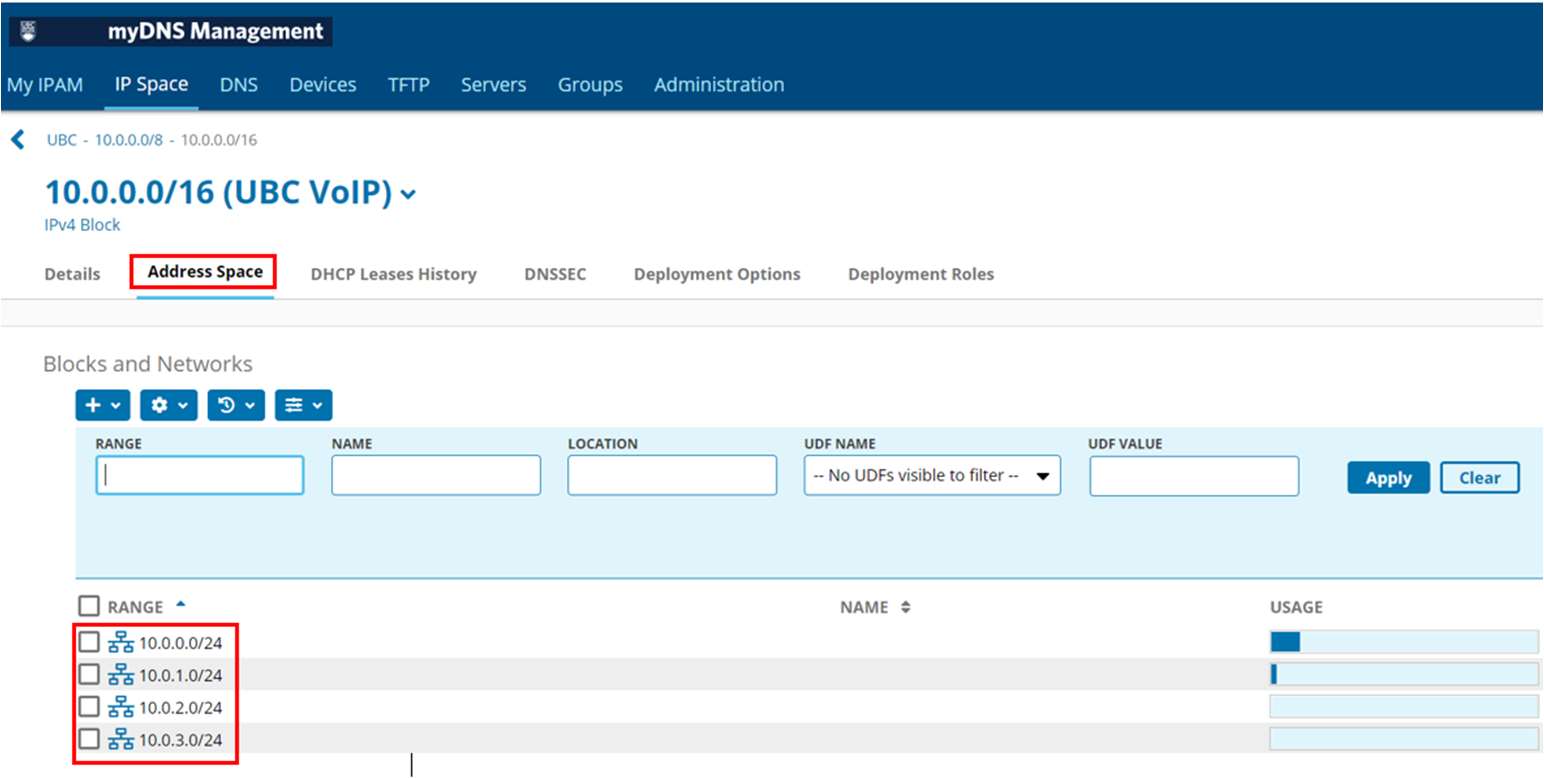This screenshot has height=778, width=1544.
Task: Expand the chevron beside 10.0.0.0/16 (UBC VoIP)
Action: pos(408,194)
